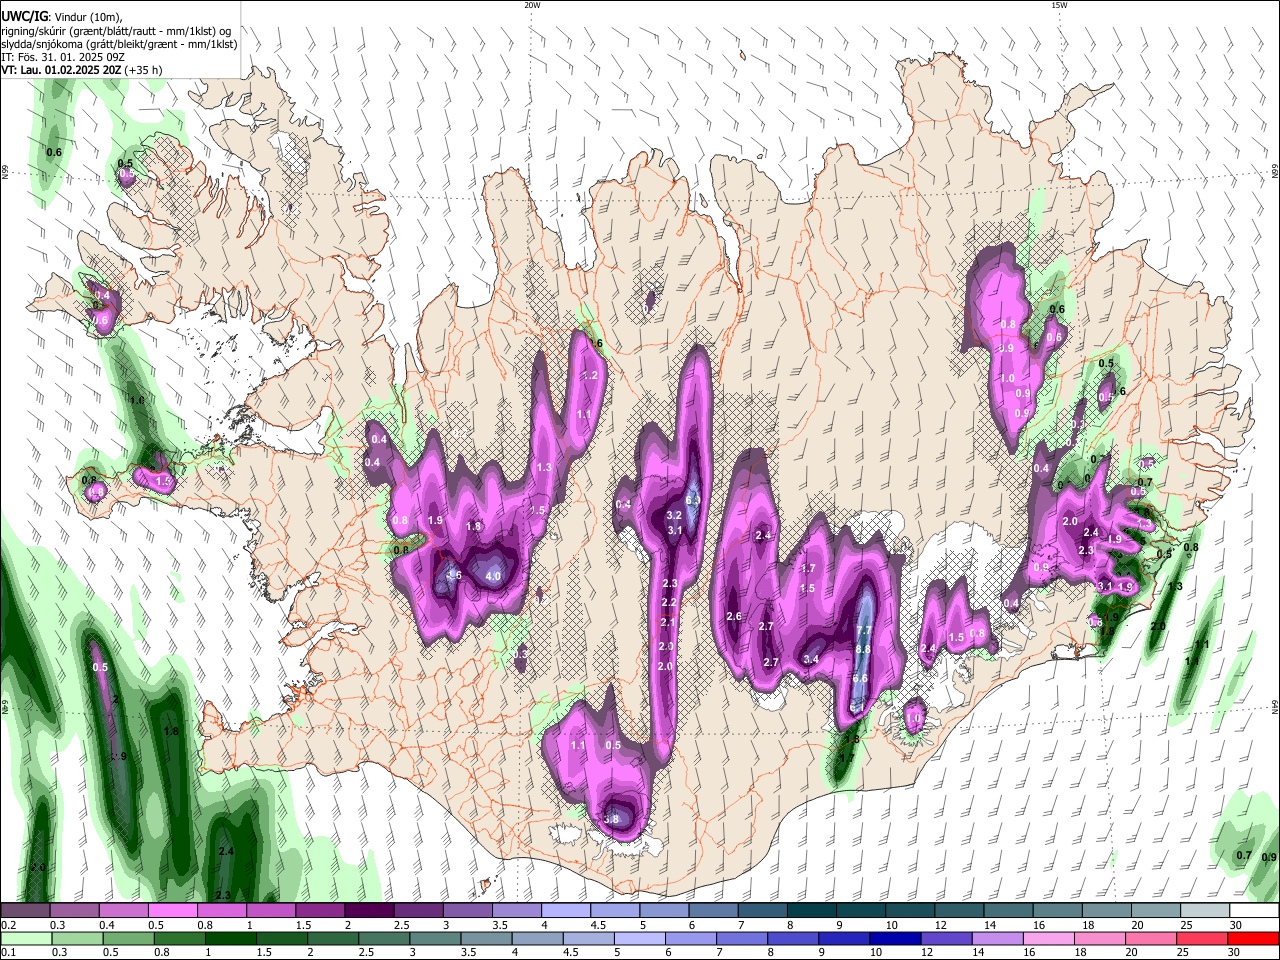Select the IT: Fös. 31. 01. 2025 09Z line

pos(63,57)
